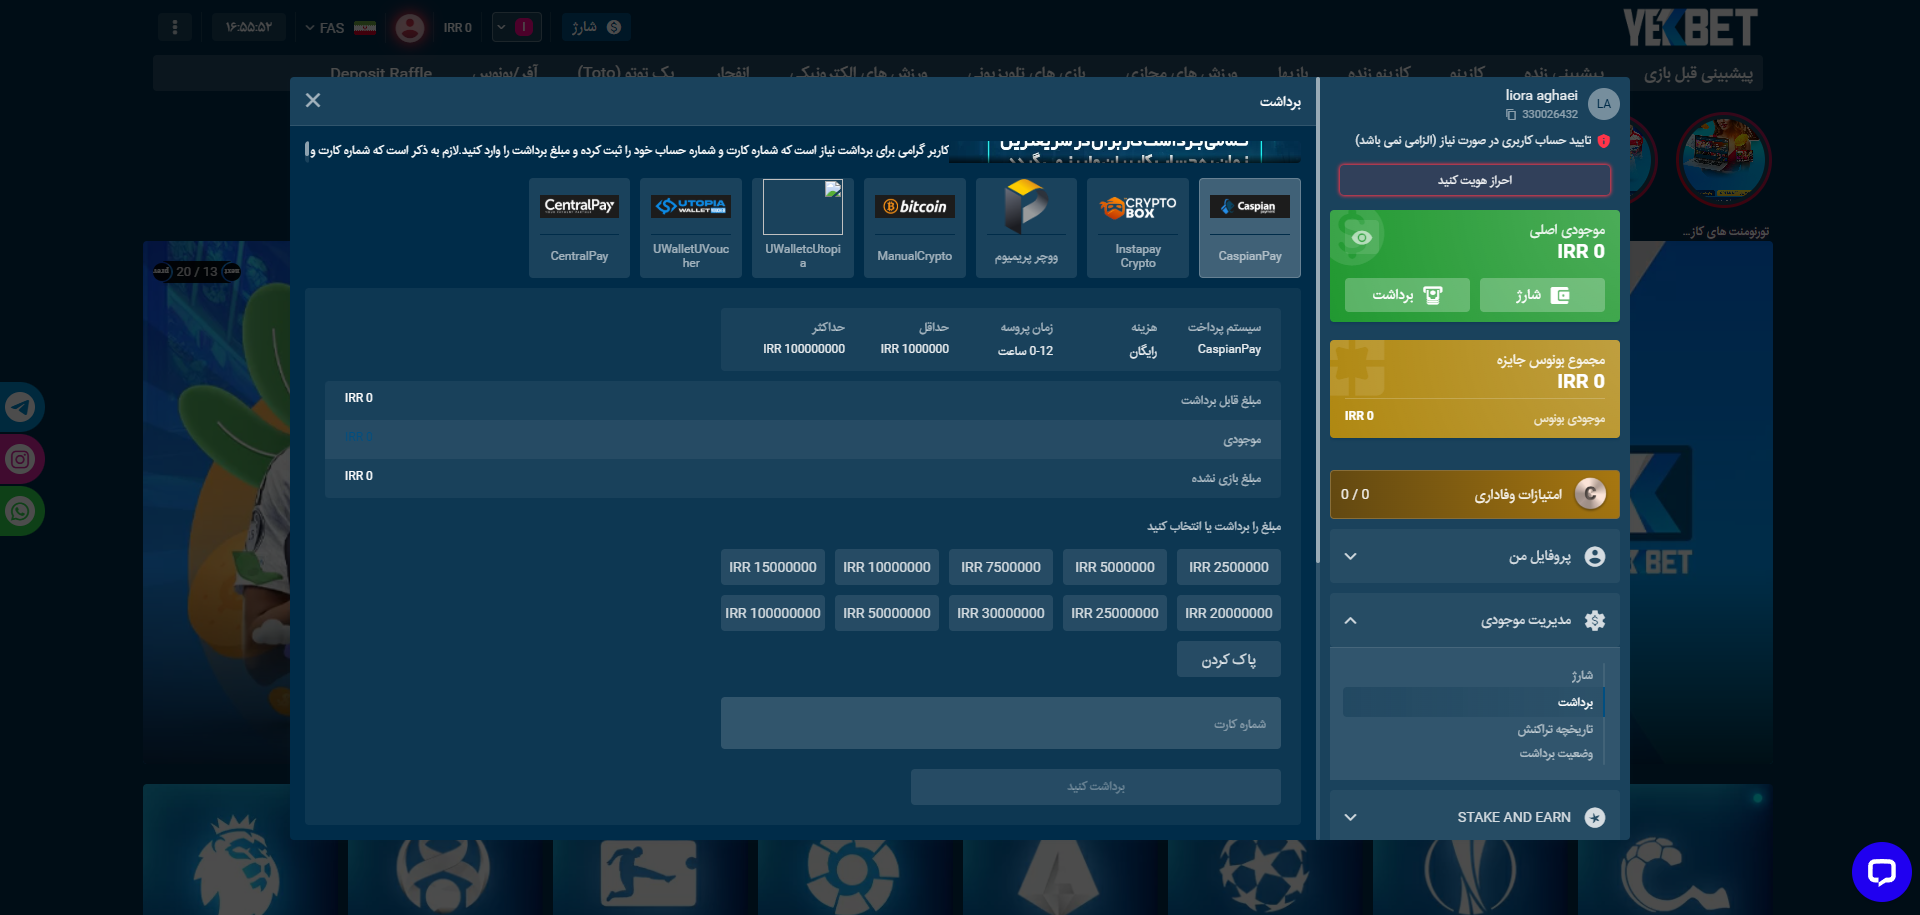
Task: Open the Instagram side button
Action: pyautogui.click(x=20, y=459)
